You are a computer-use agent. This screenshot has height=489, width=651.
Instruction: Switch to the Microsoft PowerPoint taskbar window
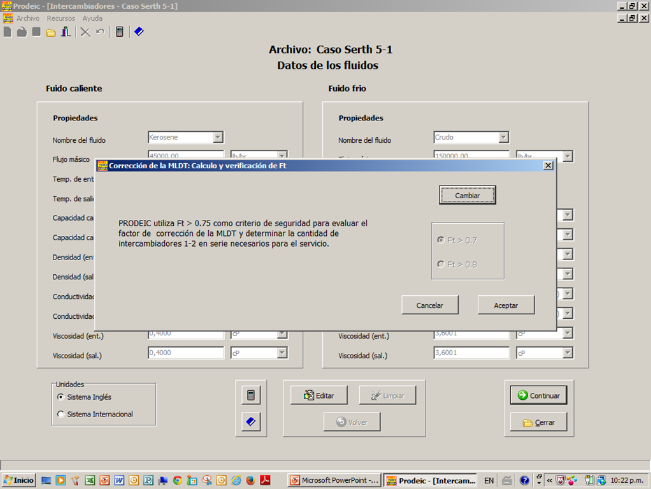[334, 480]
